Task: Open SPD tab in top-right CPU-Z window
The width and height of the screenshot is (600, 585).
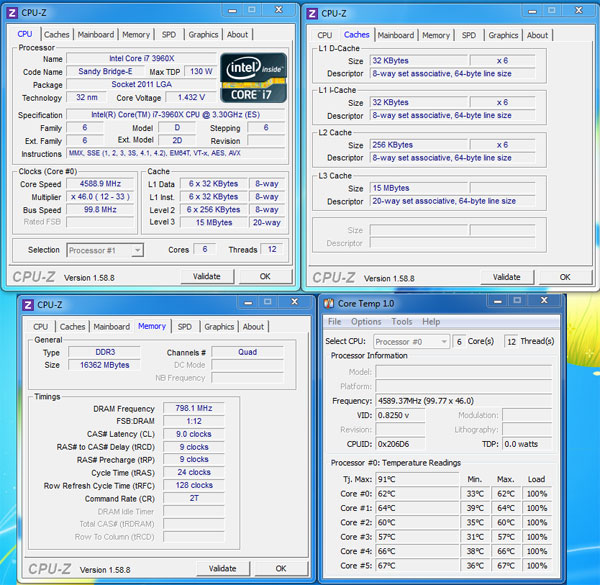Action: 469,35
